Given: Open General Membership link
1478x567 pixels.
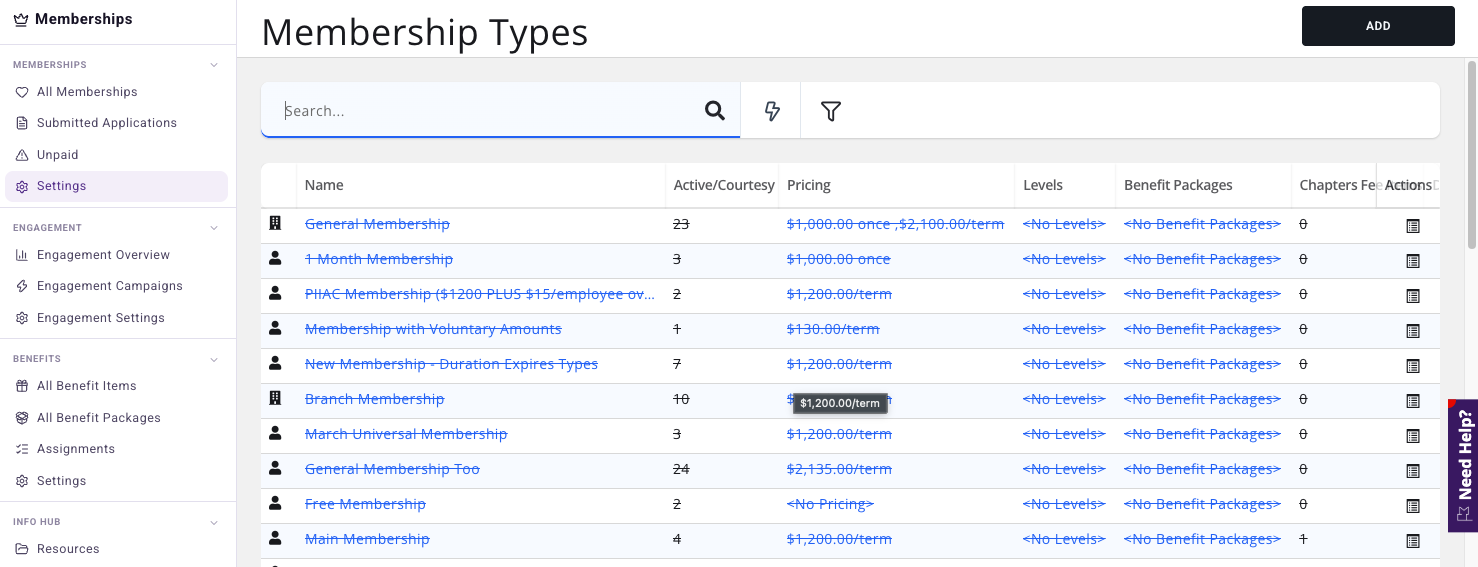Looking at the screenshot, I should (x=377, y=224).
